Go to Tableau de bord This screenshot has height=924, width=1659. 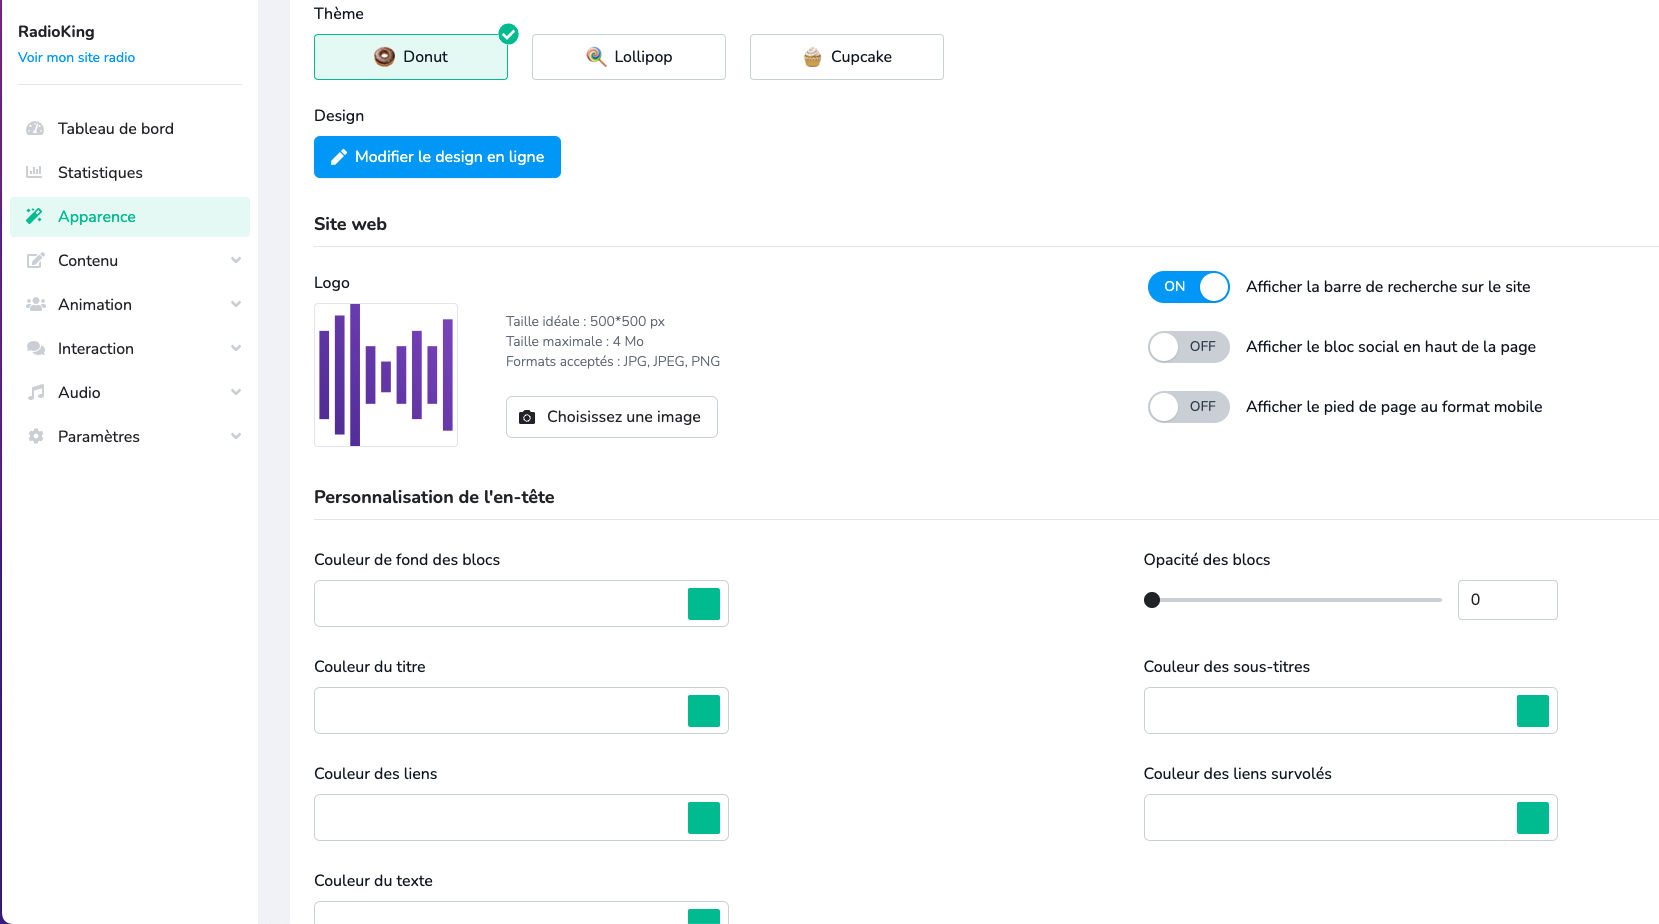(115, 129)
